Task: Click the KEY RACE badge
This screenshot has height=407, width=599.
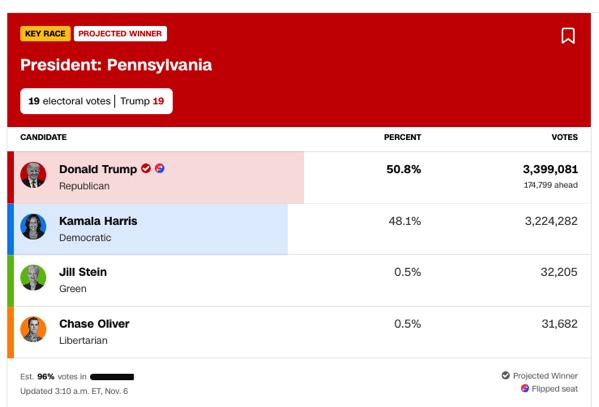Action: (45, 34)
